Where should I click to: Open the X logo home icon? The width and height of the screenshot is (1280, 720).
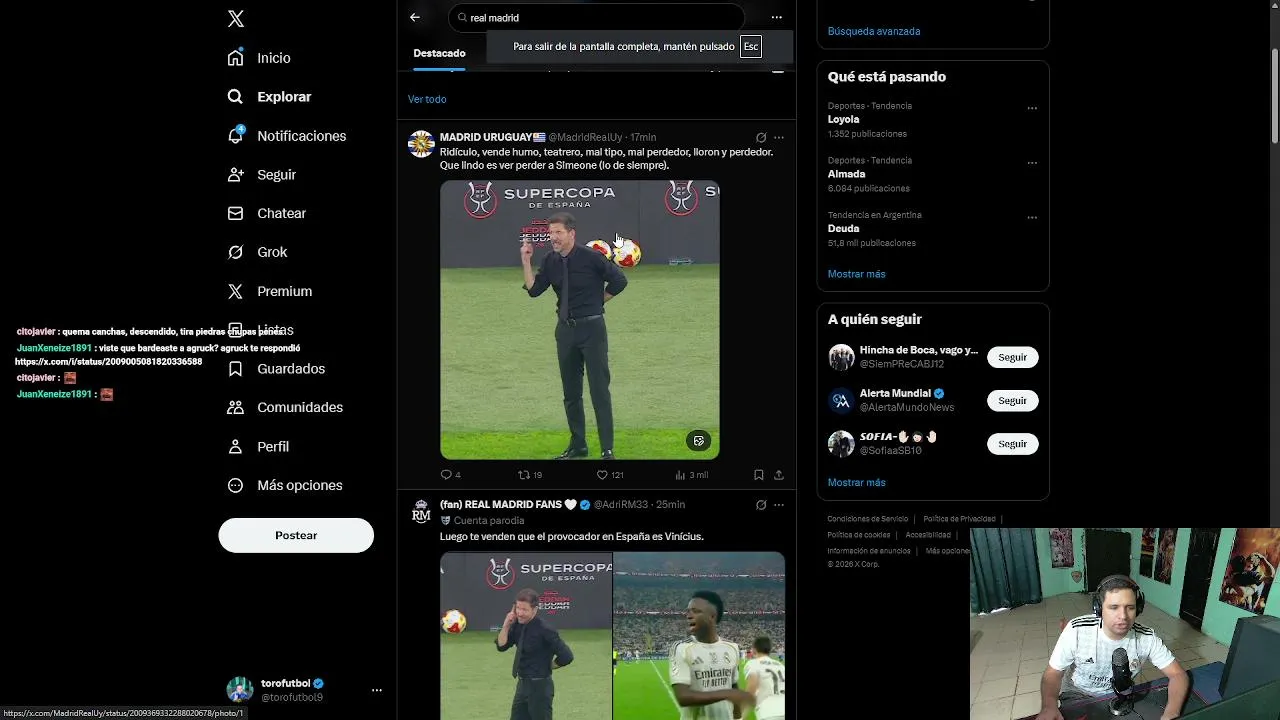click(x=236, y=19)
